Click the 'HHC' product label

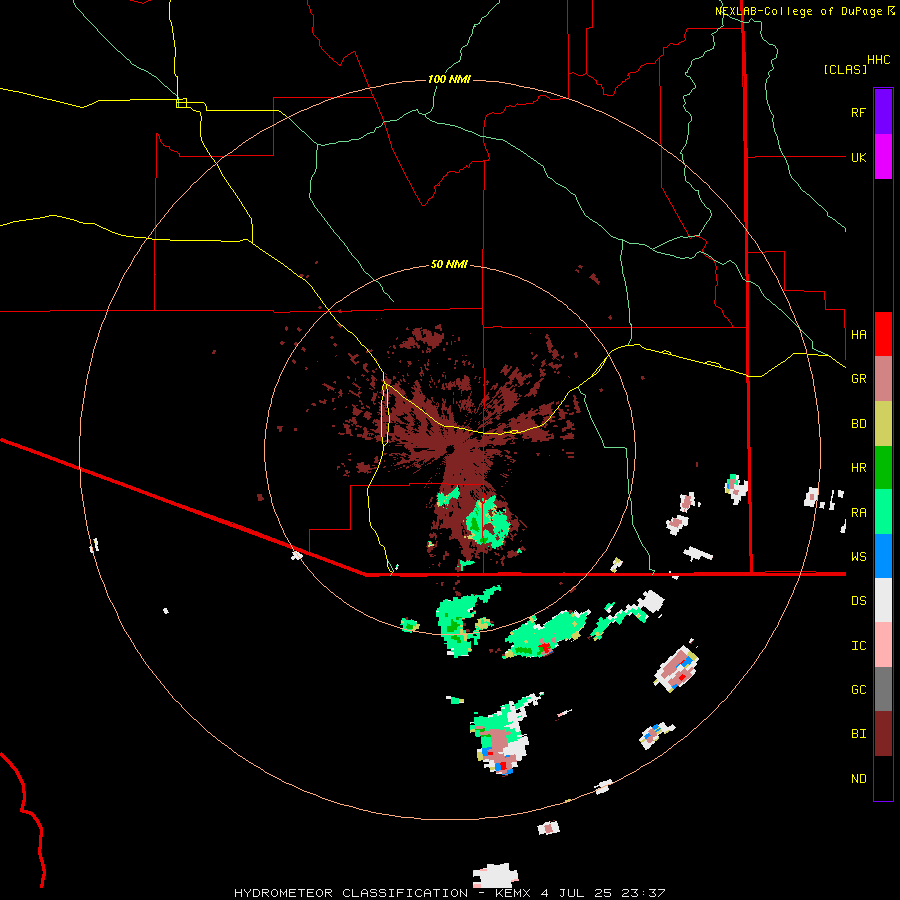878,60
